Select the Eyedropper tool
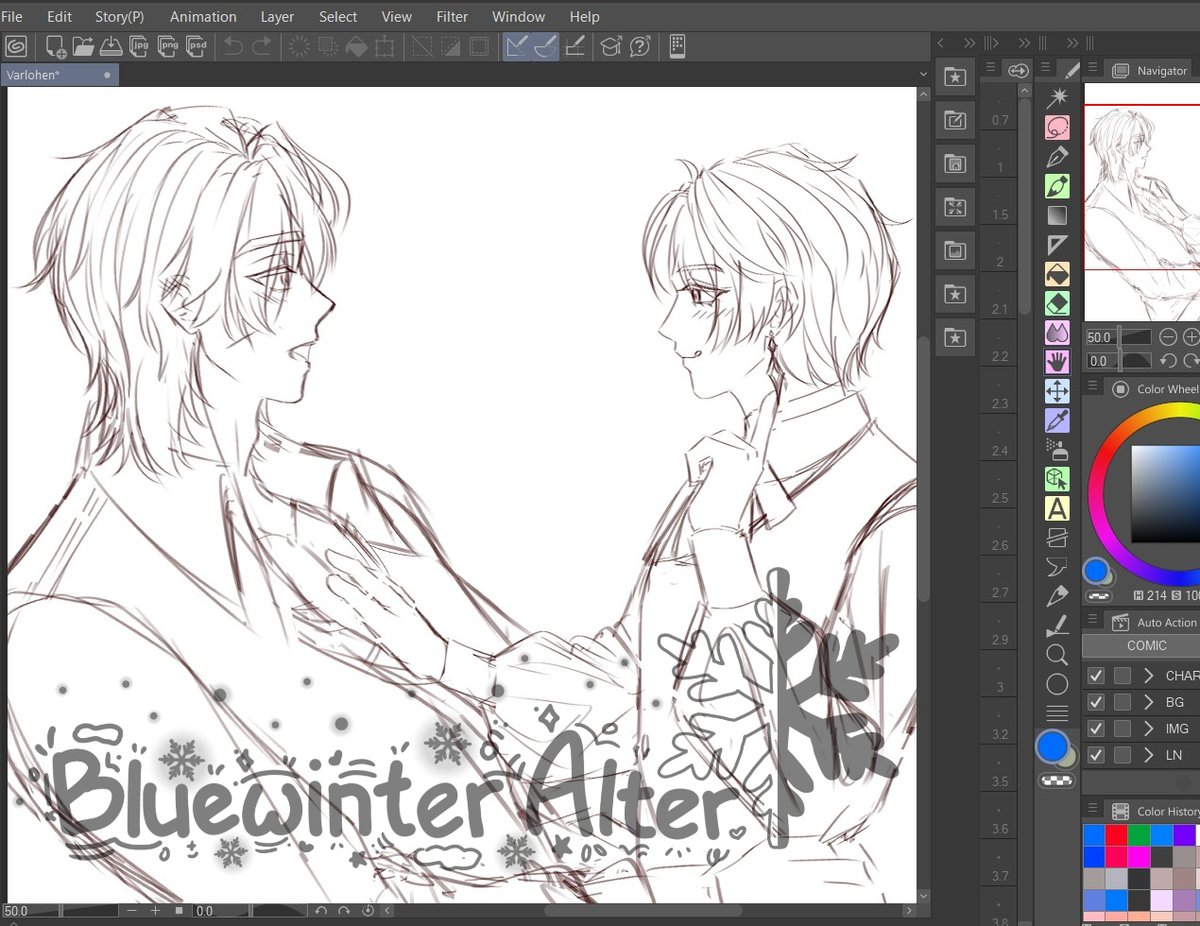 (1057, 420)
